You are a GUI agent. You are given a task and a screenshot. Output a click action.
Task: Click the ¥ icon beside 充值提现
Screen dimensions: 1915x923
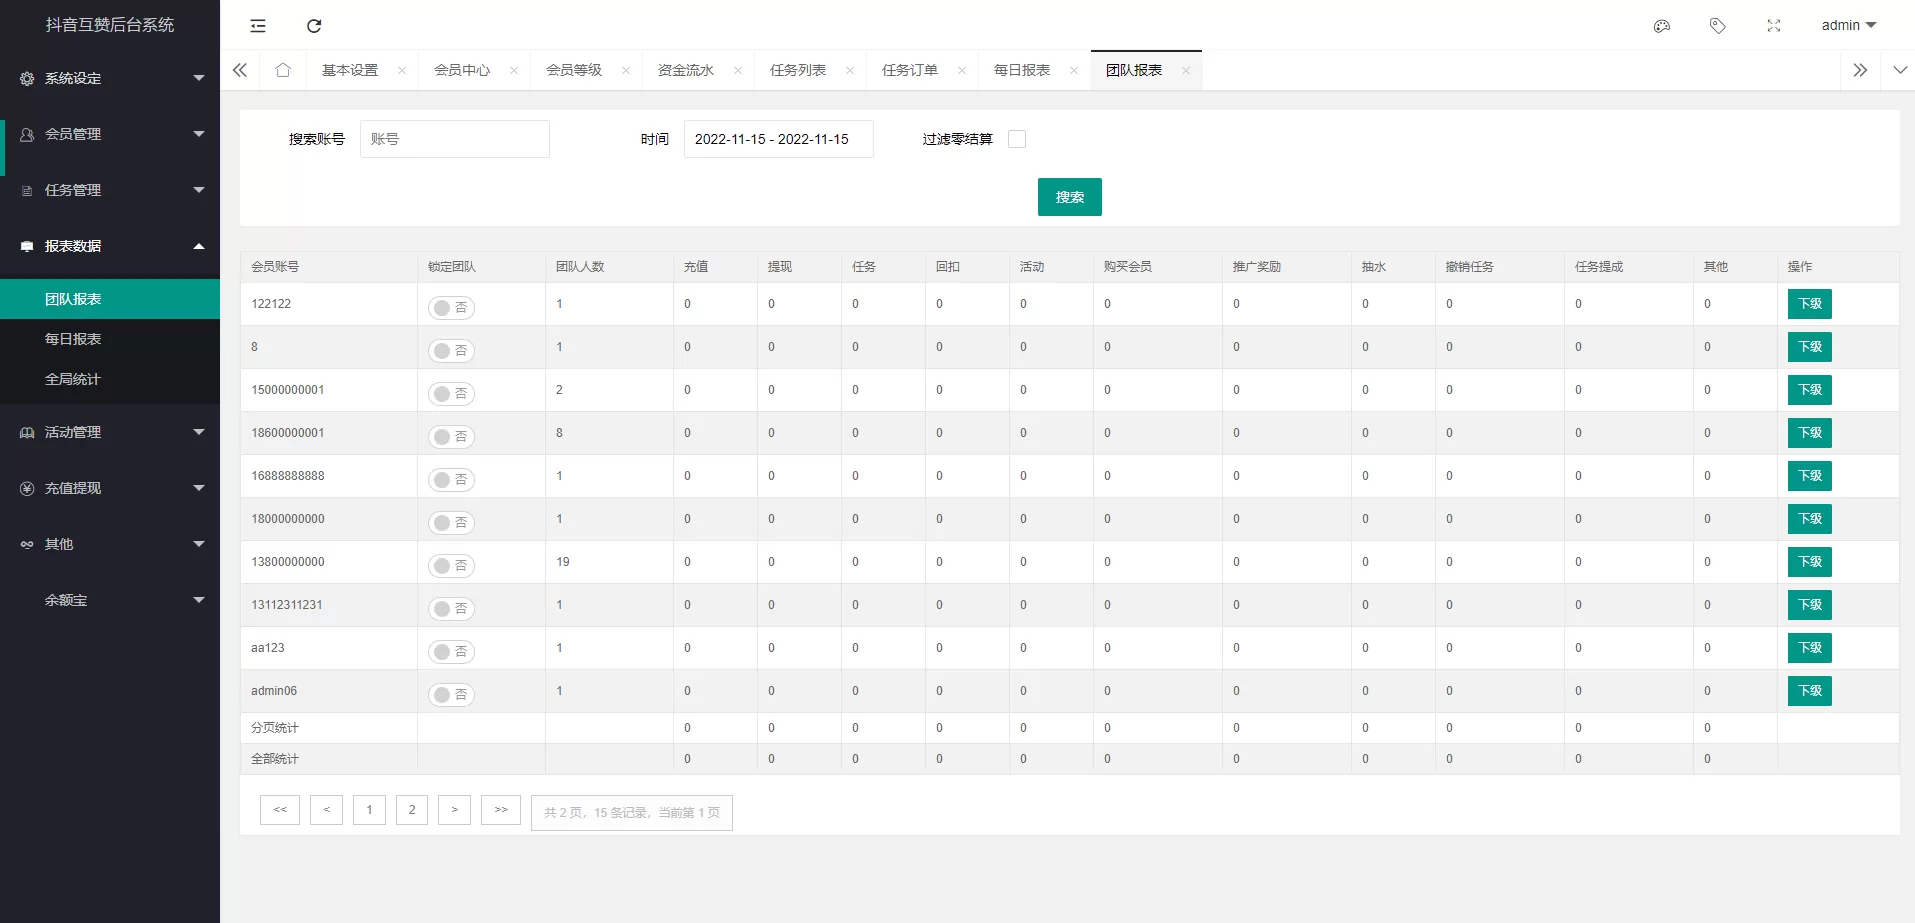[26, 488]
